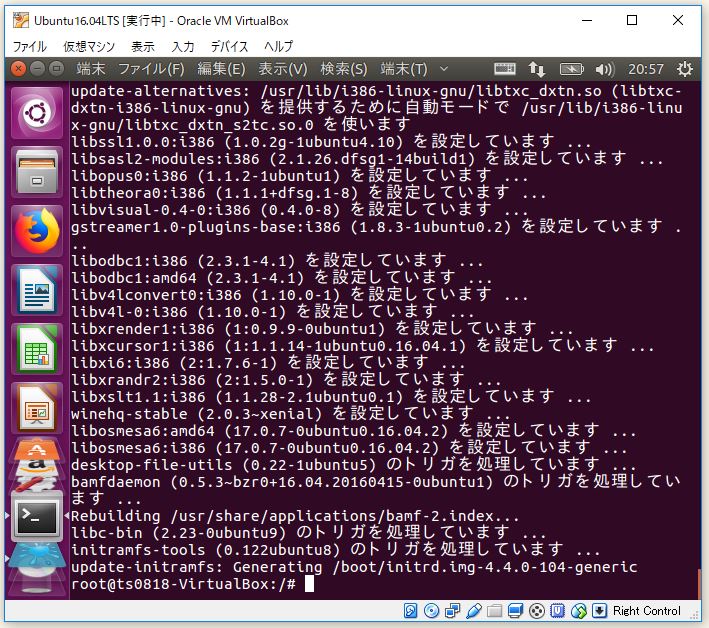Click the libc-bin (2.23-0ubuntu9) line

pos(308,533)
